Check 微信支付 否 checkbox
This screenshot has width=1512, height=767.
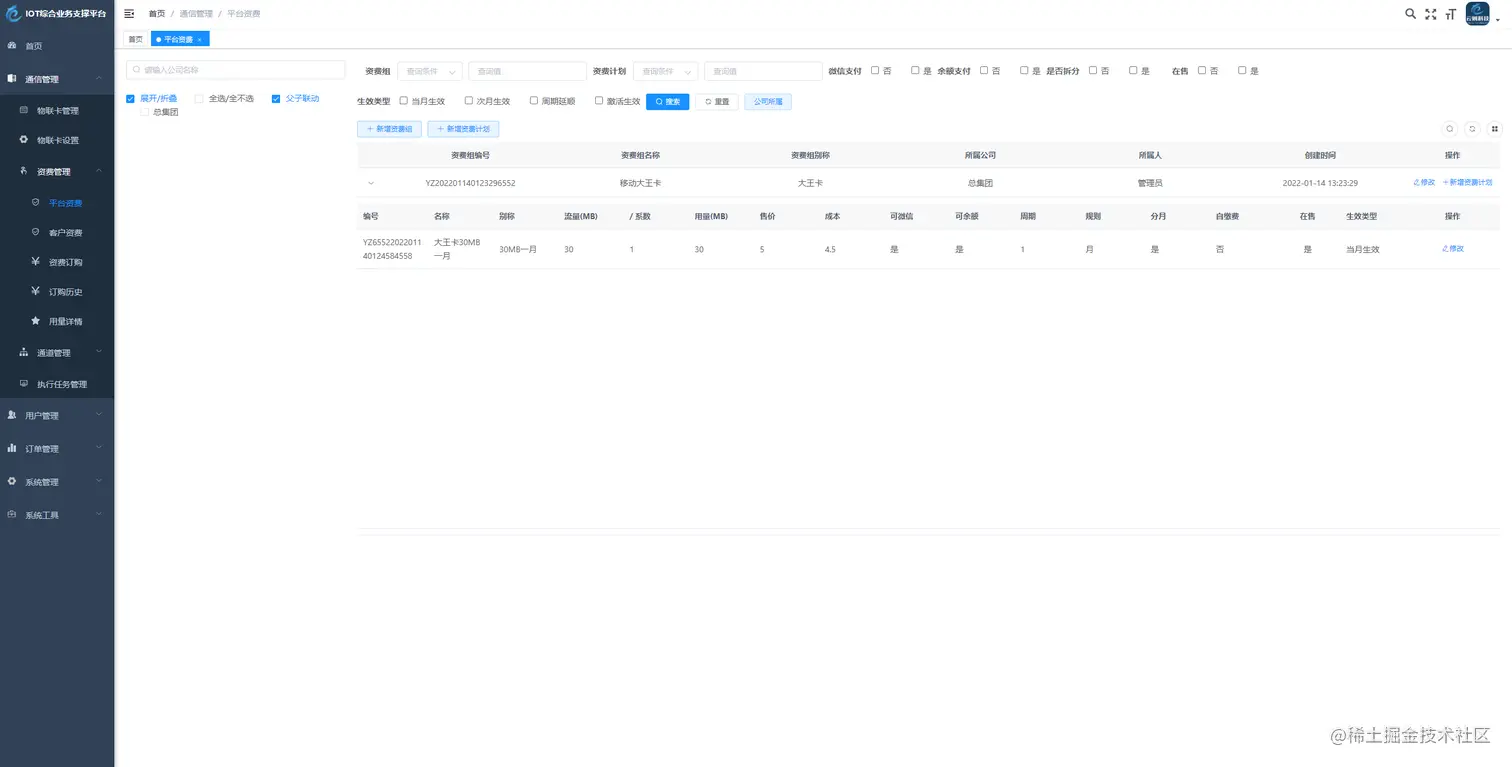[875, 70]
